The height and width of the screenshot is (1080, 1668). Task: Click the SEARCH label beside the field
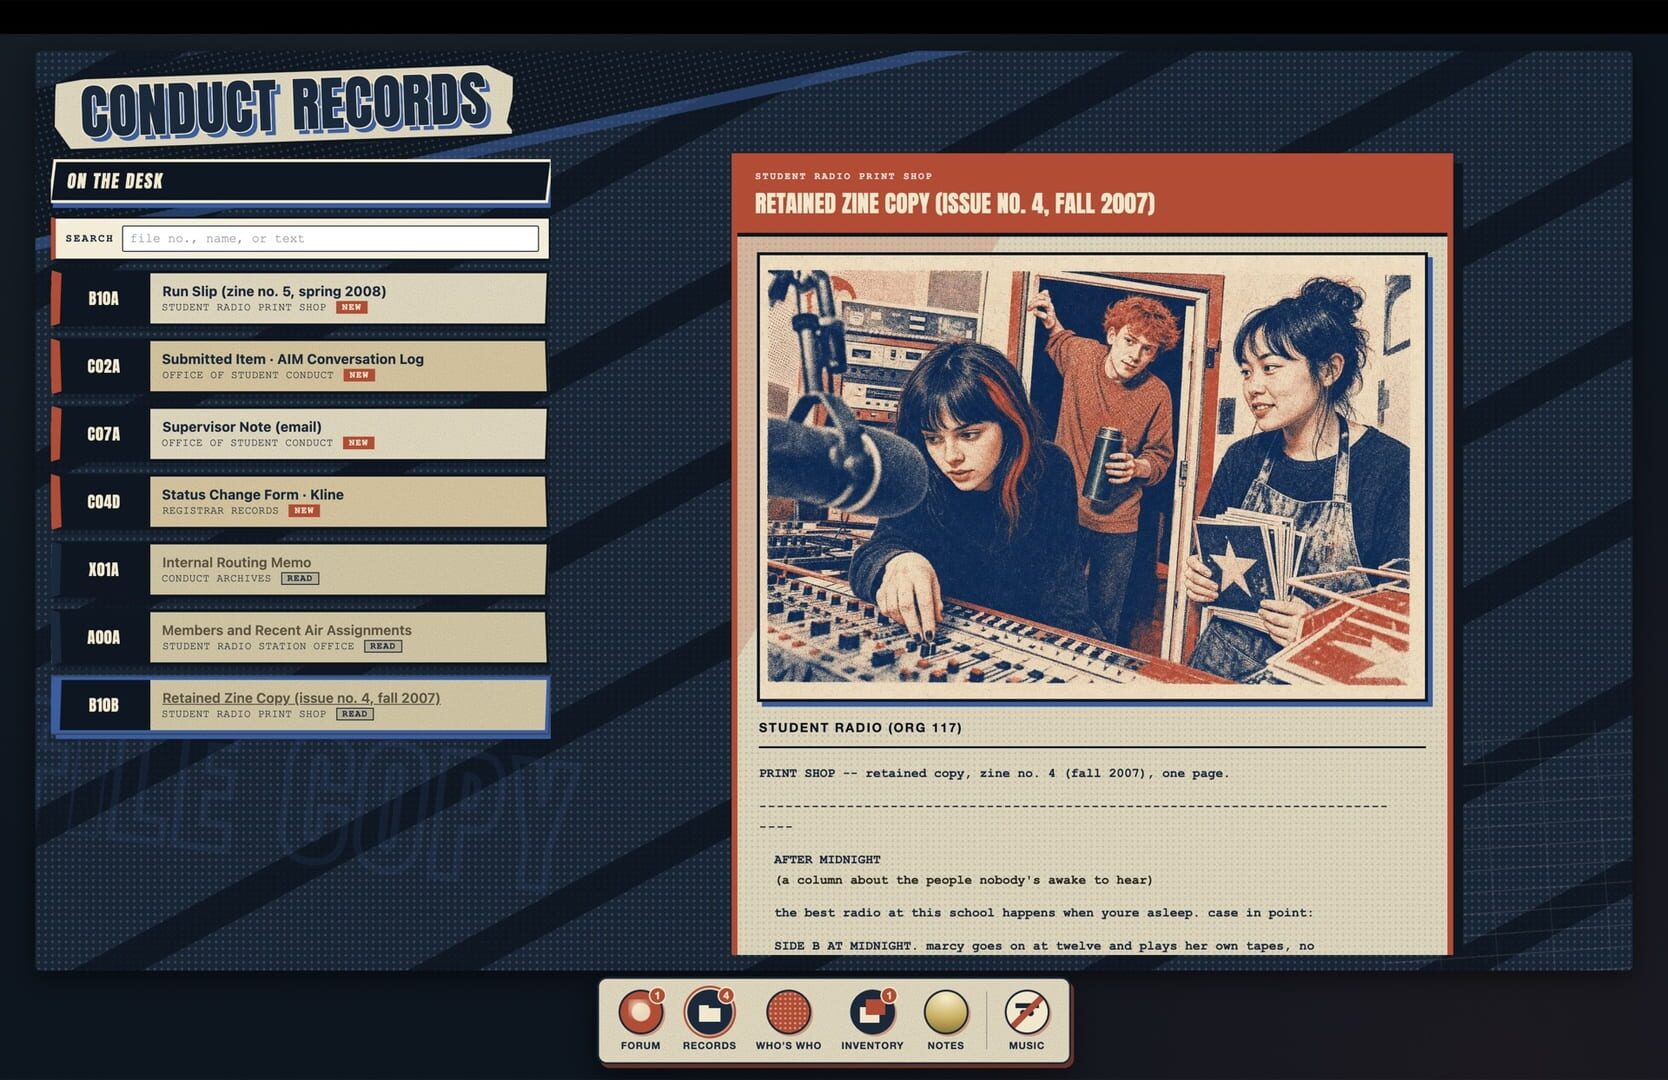click(89, 238)
